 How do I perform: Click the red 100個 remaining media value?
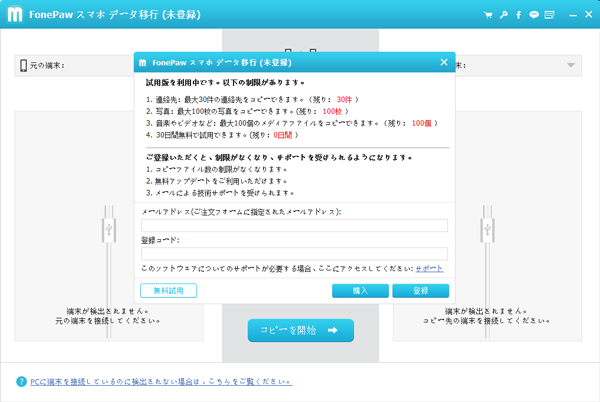tap(421, 123)
